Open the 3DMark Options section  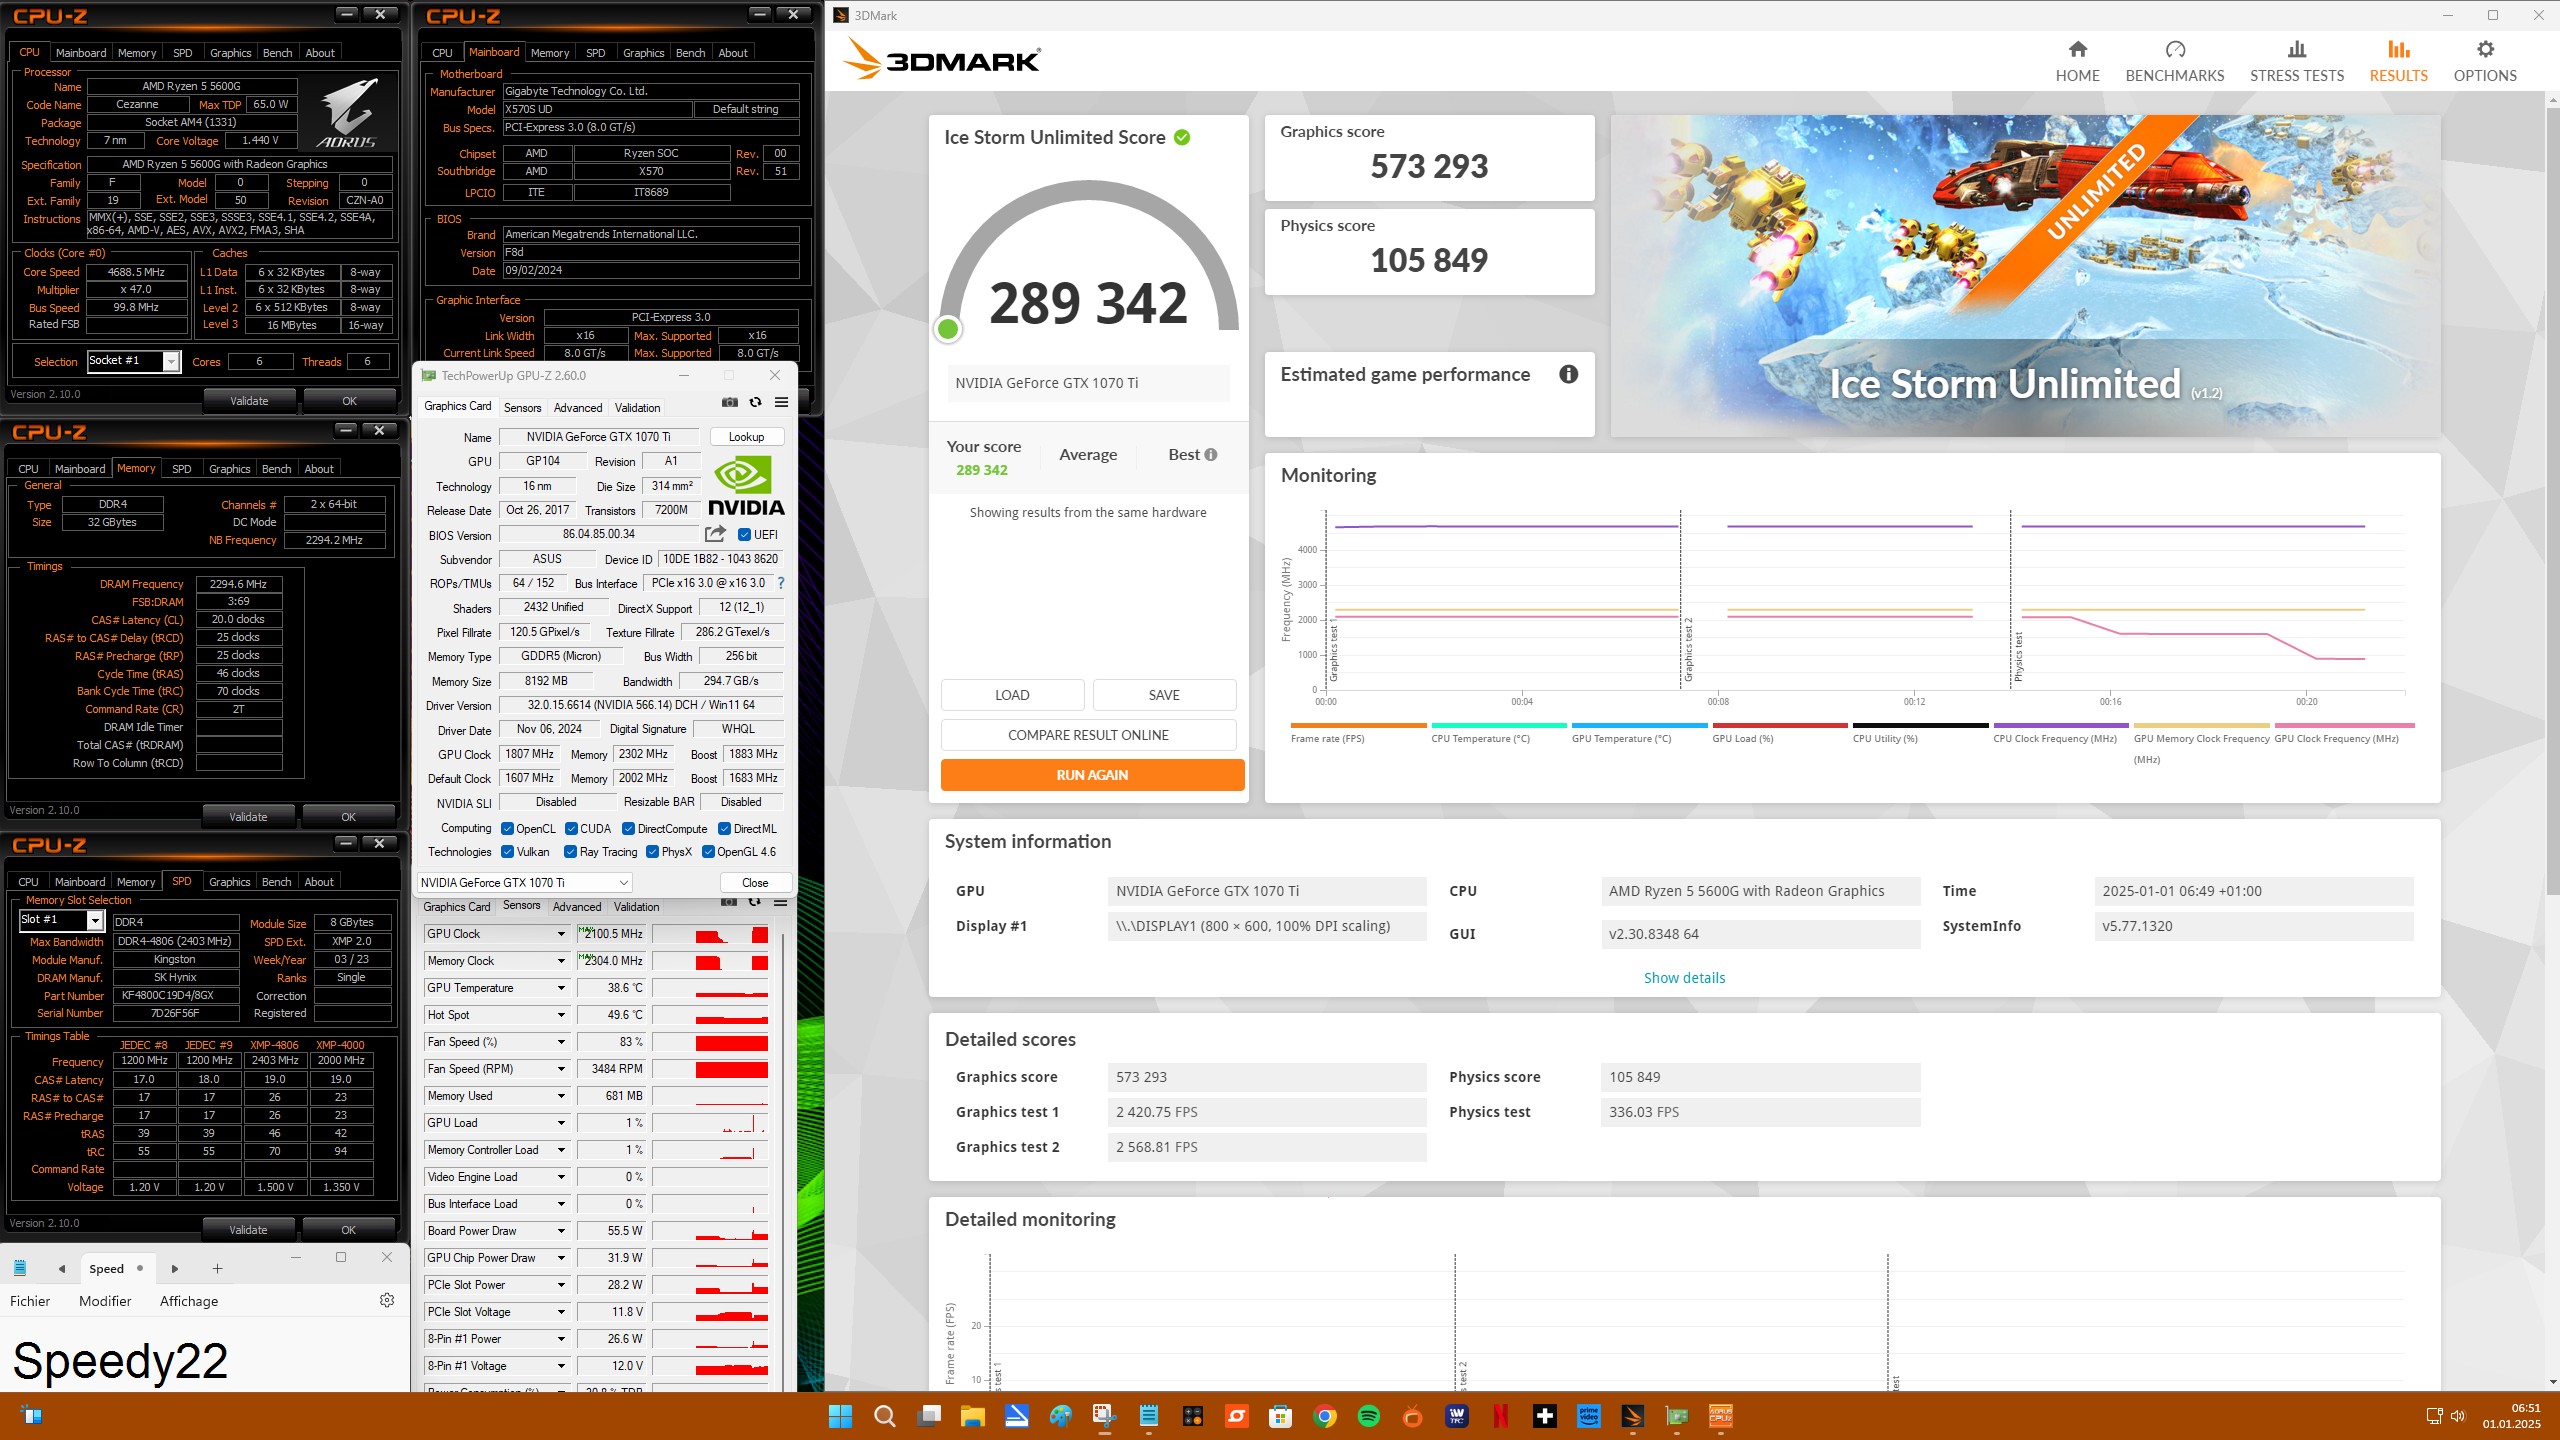coord(2485,62)
